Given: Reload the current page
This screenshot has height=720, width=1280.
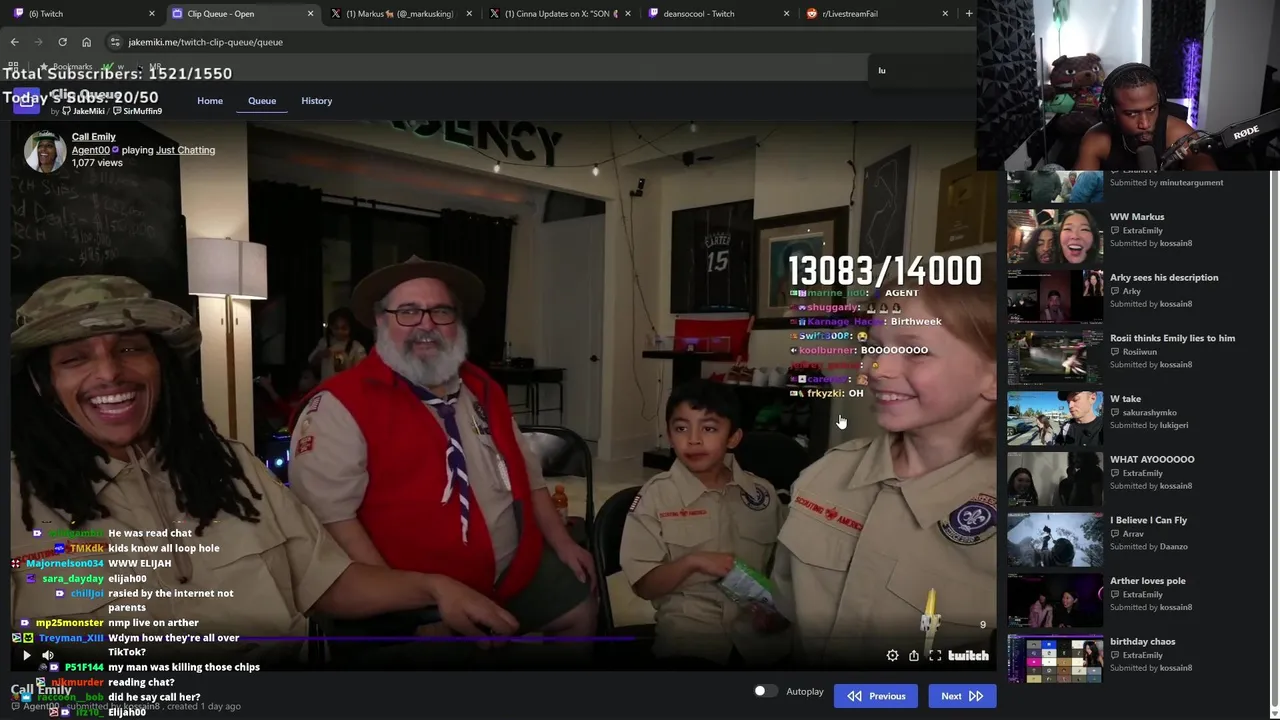Looking at the screenshot, I should (x=62, y=42).
